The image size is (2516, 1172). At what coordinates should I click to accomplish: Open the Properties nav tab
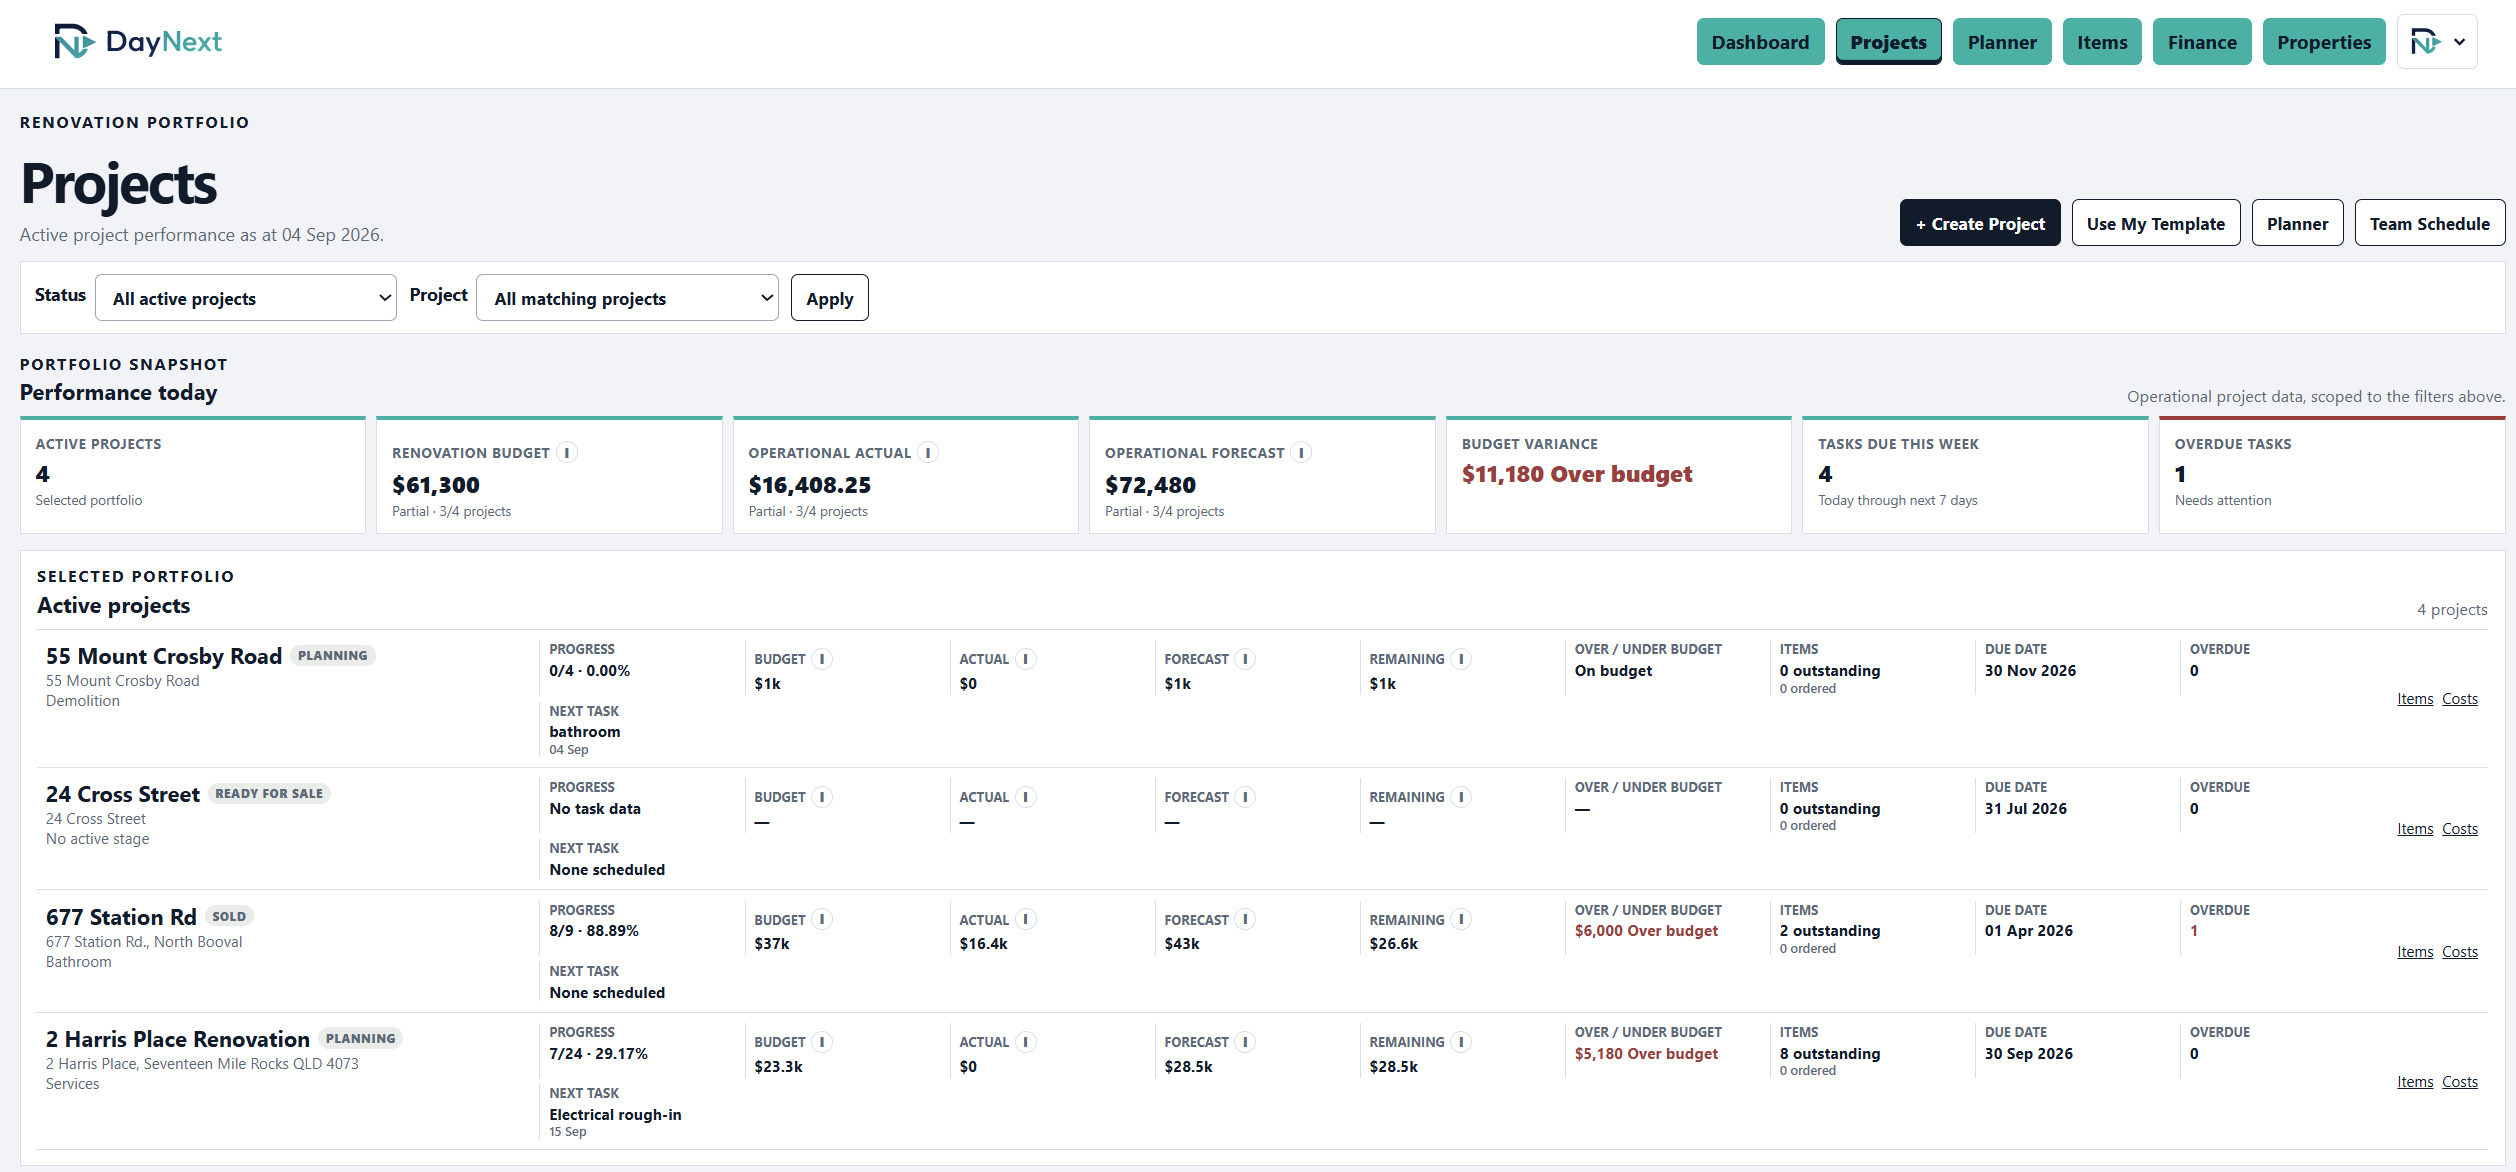point(2324,42)
